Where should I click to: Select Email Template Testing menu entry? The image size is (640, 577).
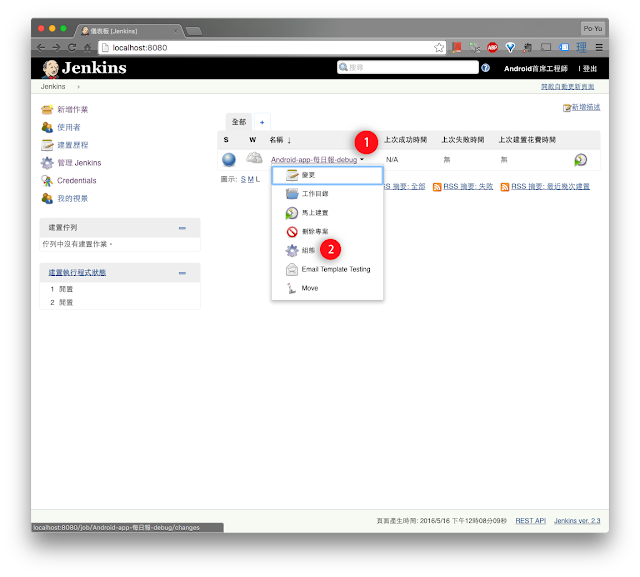point(327,269)
